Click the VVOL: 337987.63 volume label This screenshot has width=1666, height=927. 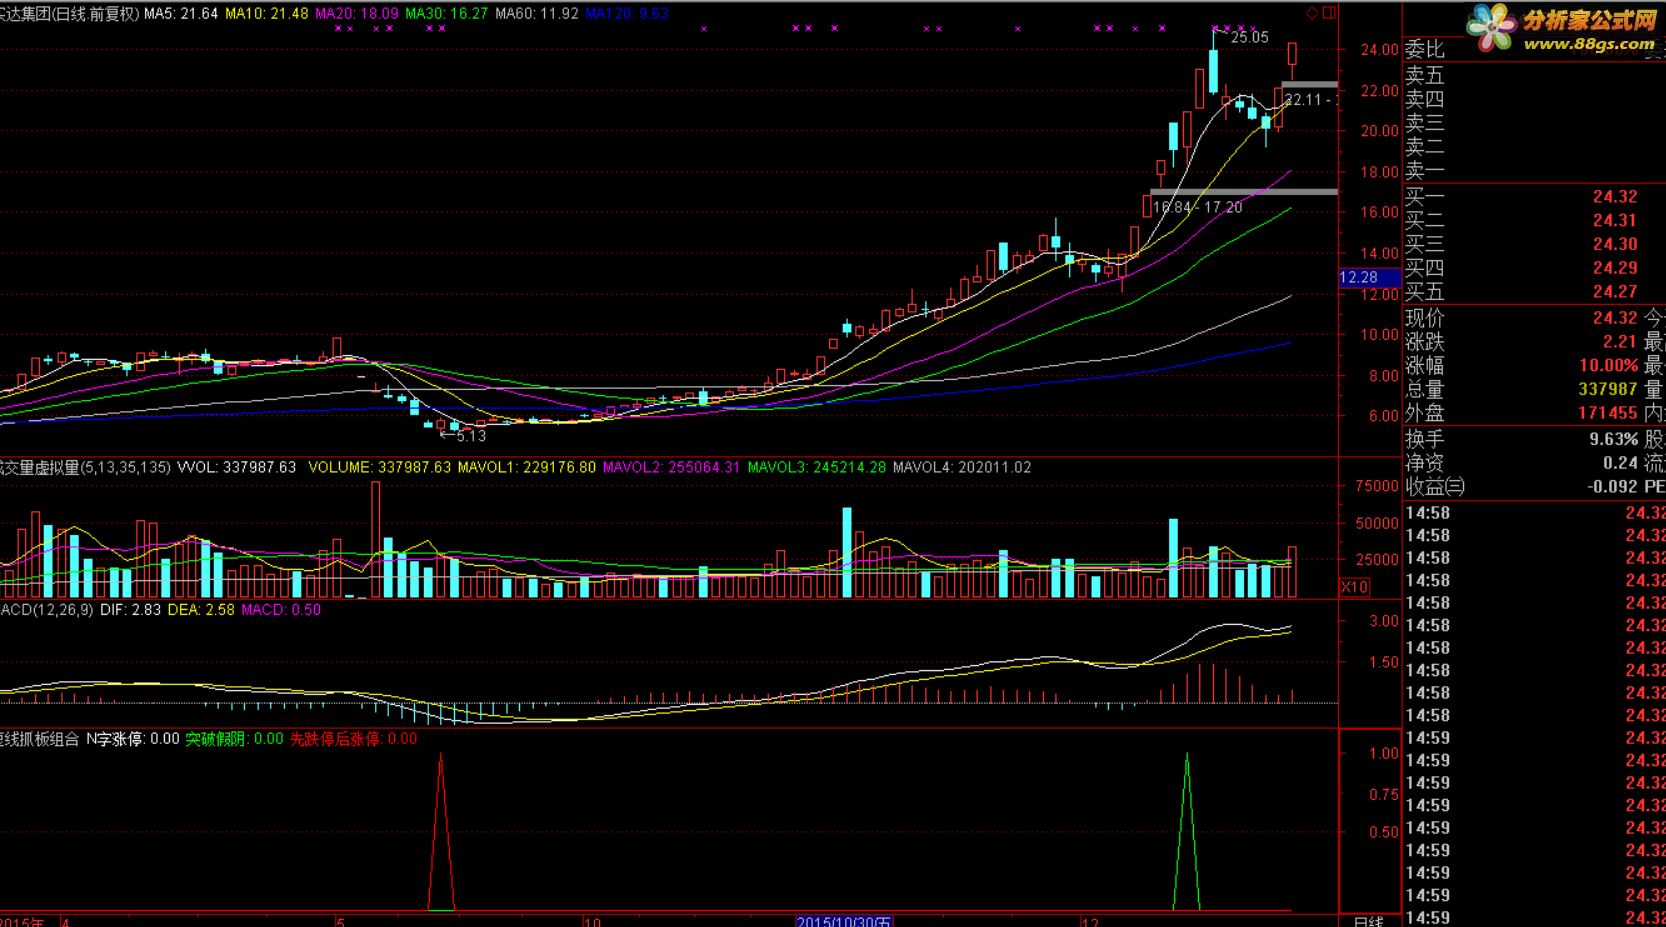pyautogui.click(x=237, y=467)
